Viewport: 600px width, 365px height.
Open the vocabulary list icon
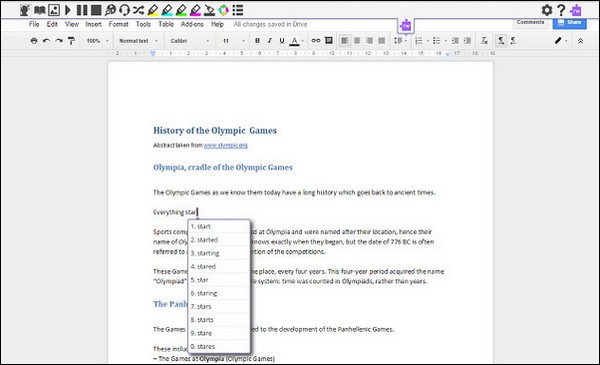[x=238, y=10]
